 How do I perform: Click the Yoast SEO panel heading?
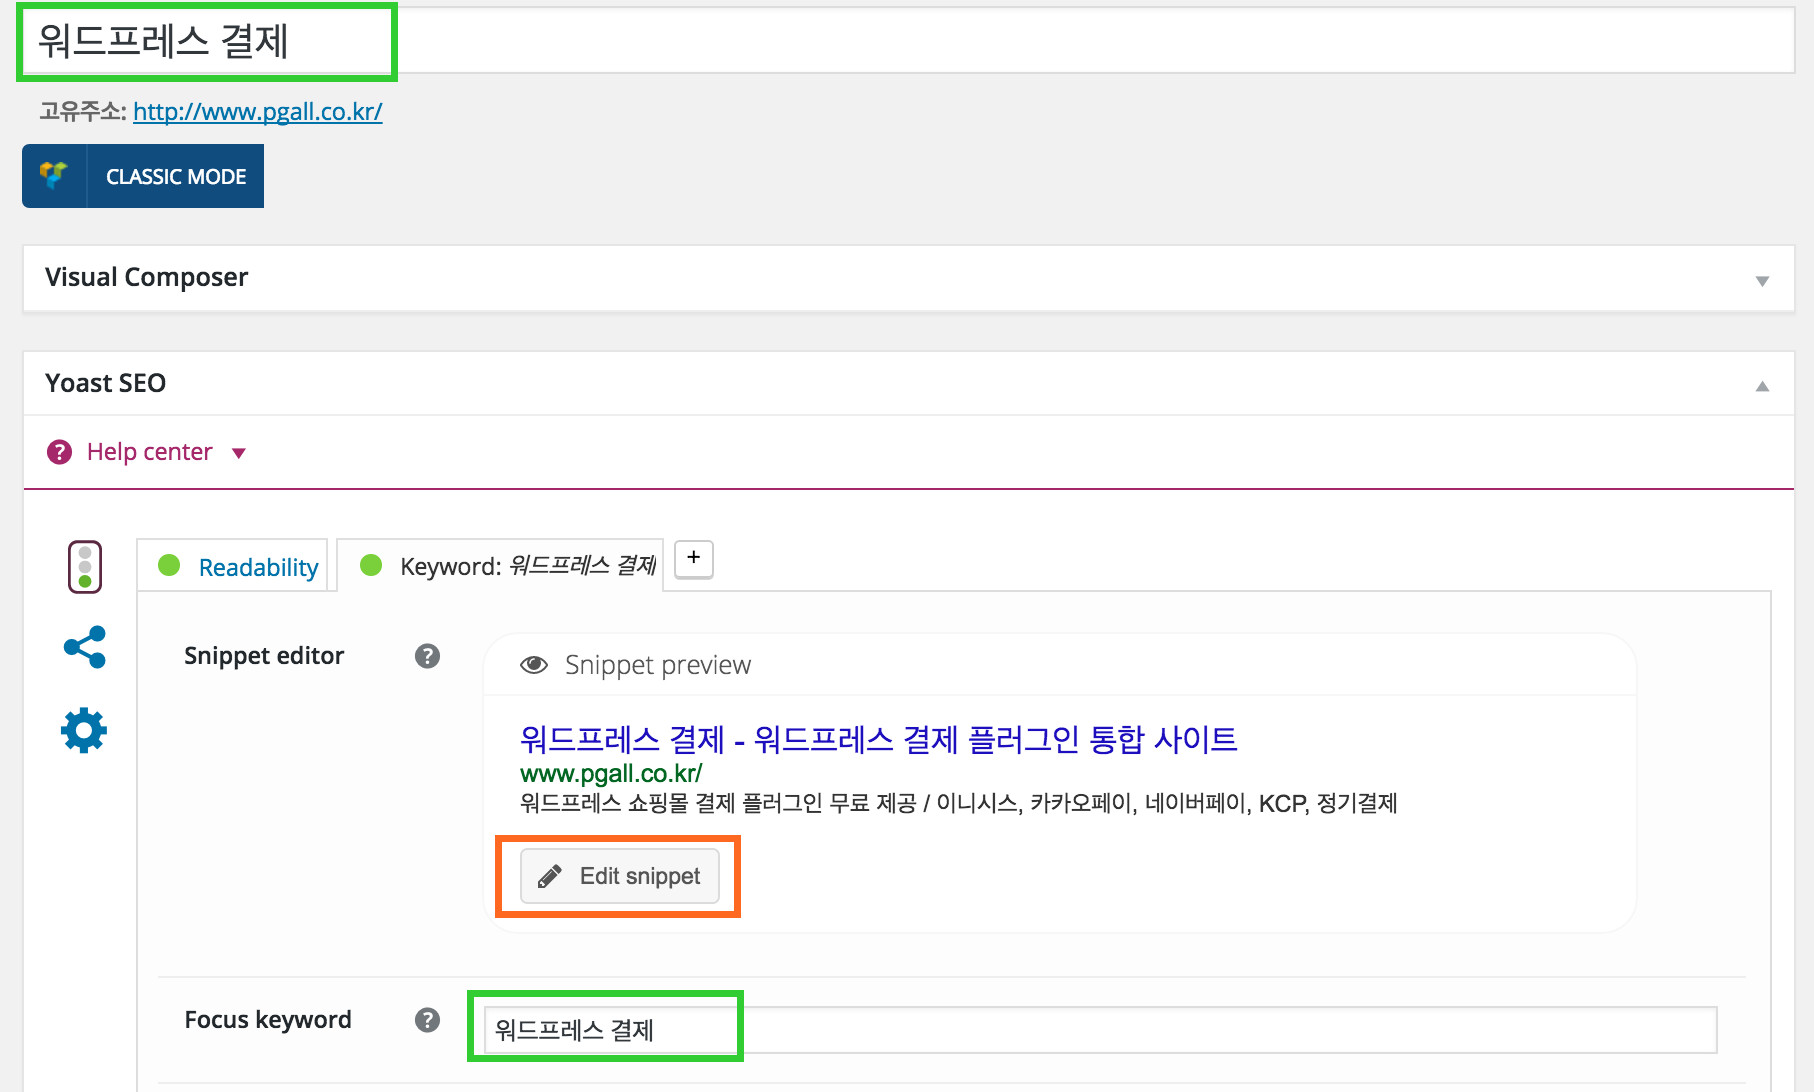pos(105,383)
